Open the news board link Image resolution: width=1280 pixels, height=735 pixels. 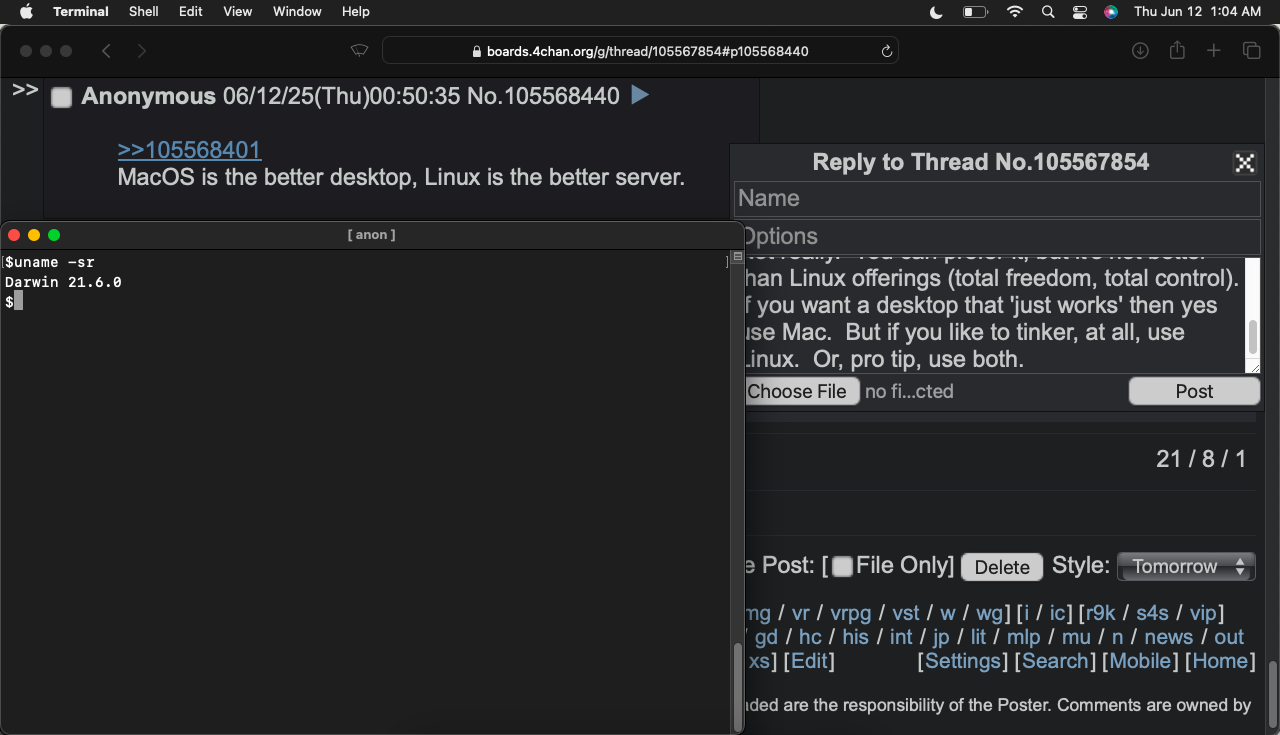point(1169,637)
